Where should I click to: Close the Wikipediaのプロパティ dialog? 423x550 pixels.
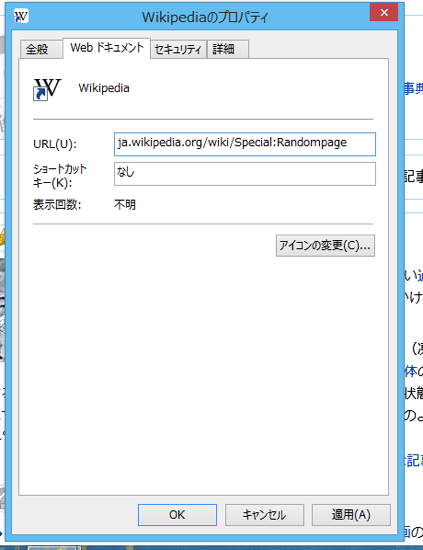click(x=384, y=13)
